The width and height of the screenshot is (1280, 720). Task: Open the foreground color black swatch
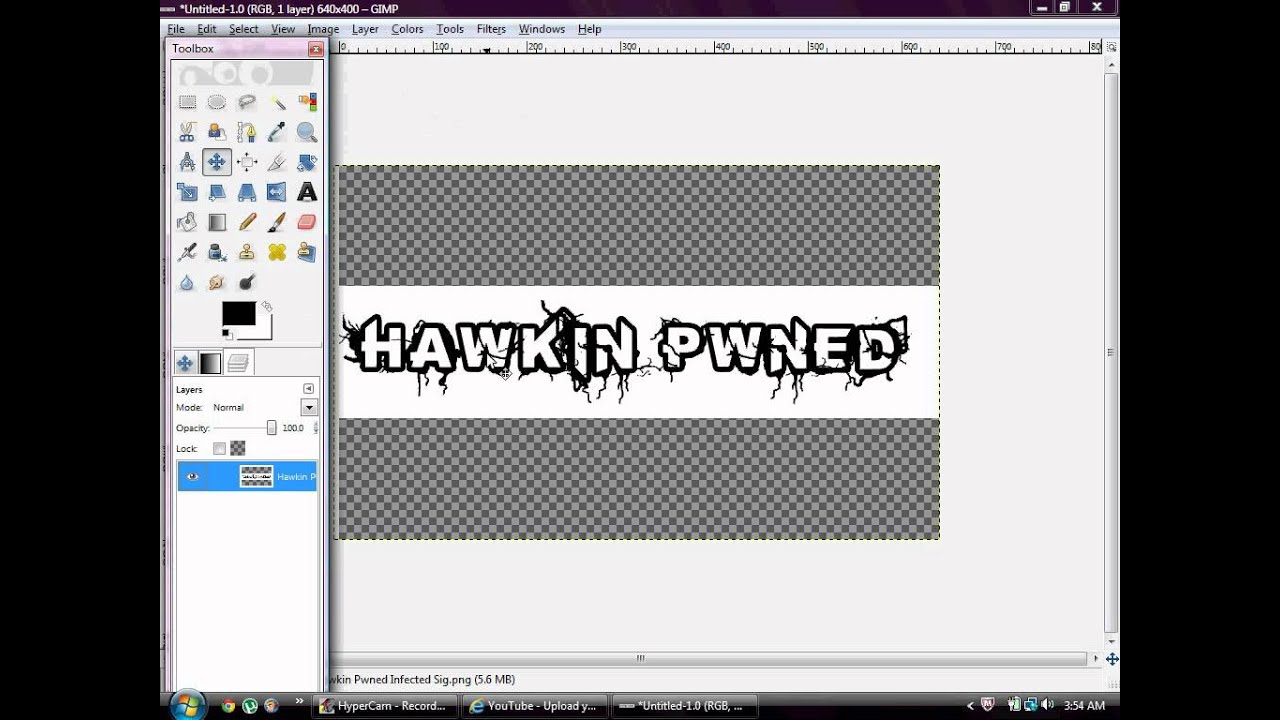(238, 314)
